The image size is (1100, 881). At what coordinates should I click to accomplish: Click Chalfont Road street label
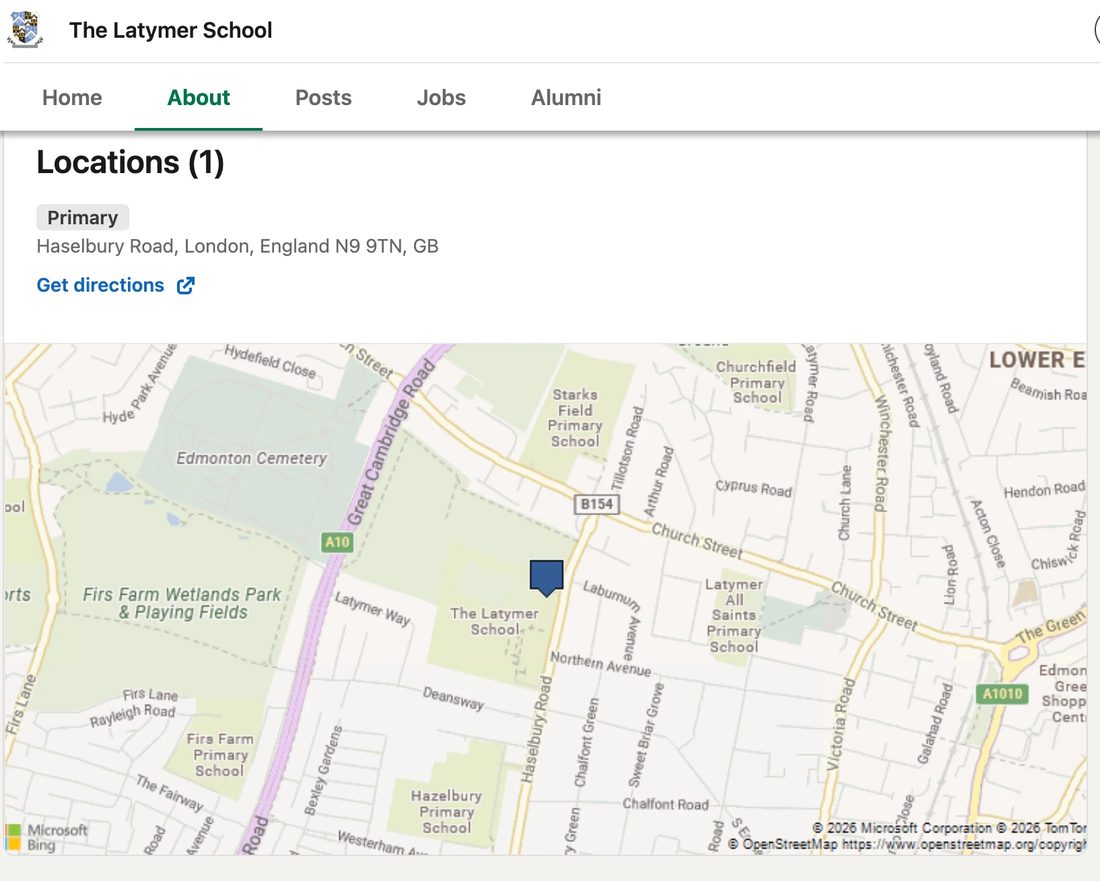666,804
